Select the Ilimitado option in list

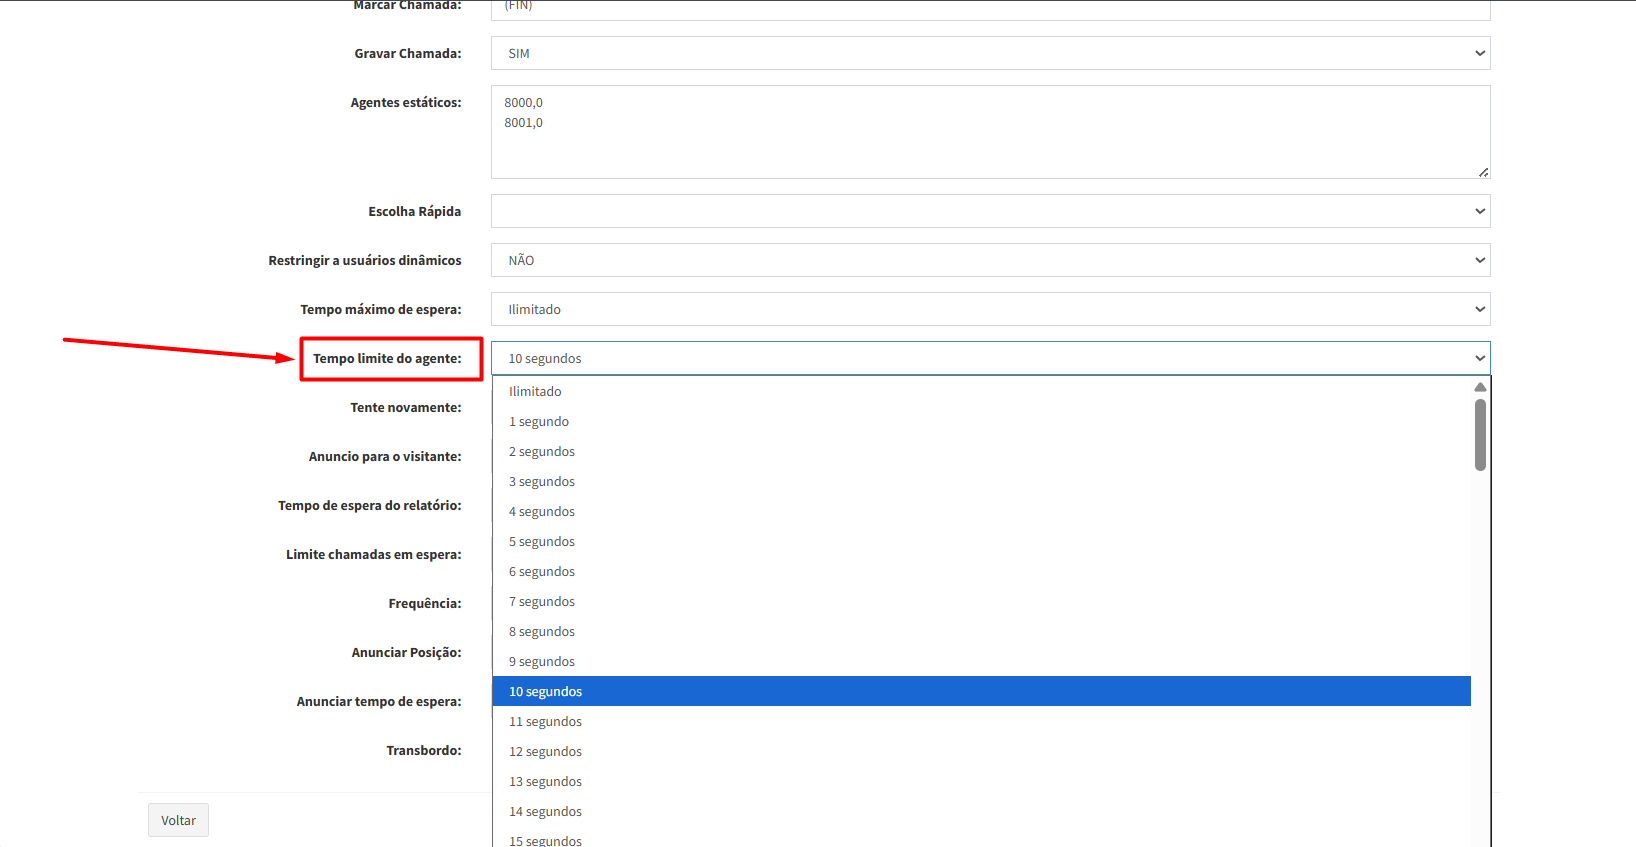click(x=535, y=392)
